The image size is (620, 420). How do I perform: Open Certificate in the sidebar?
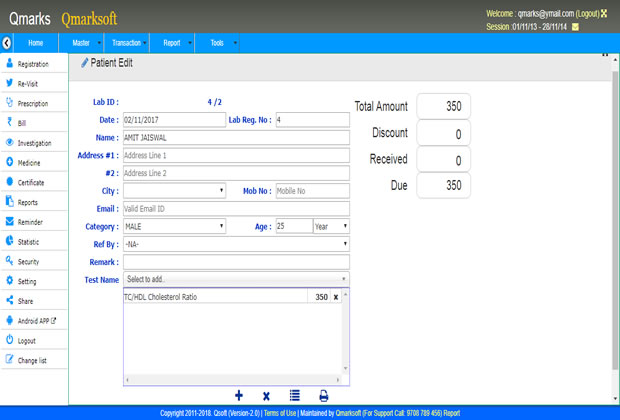tap(33, 182)
